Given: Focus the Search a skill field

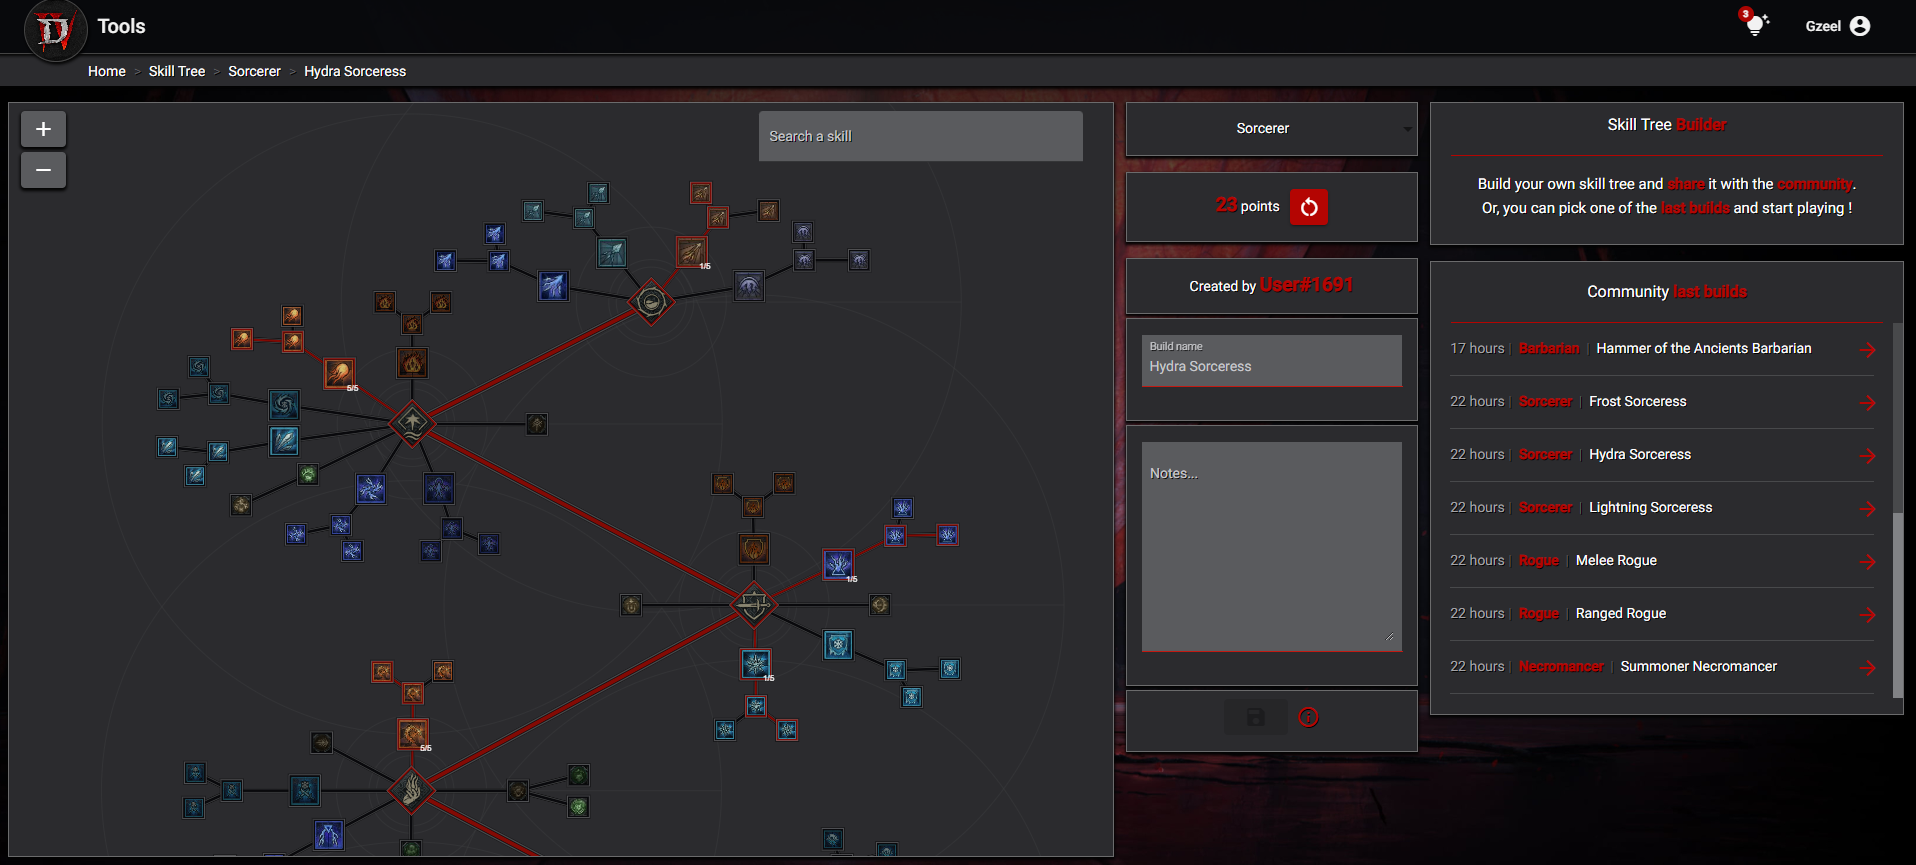Looking at the screenshot, I should click(x=921, y=136).
